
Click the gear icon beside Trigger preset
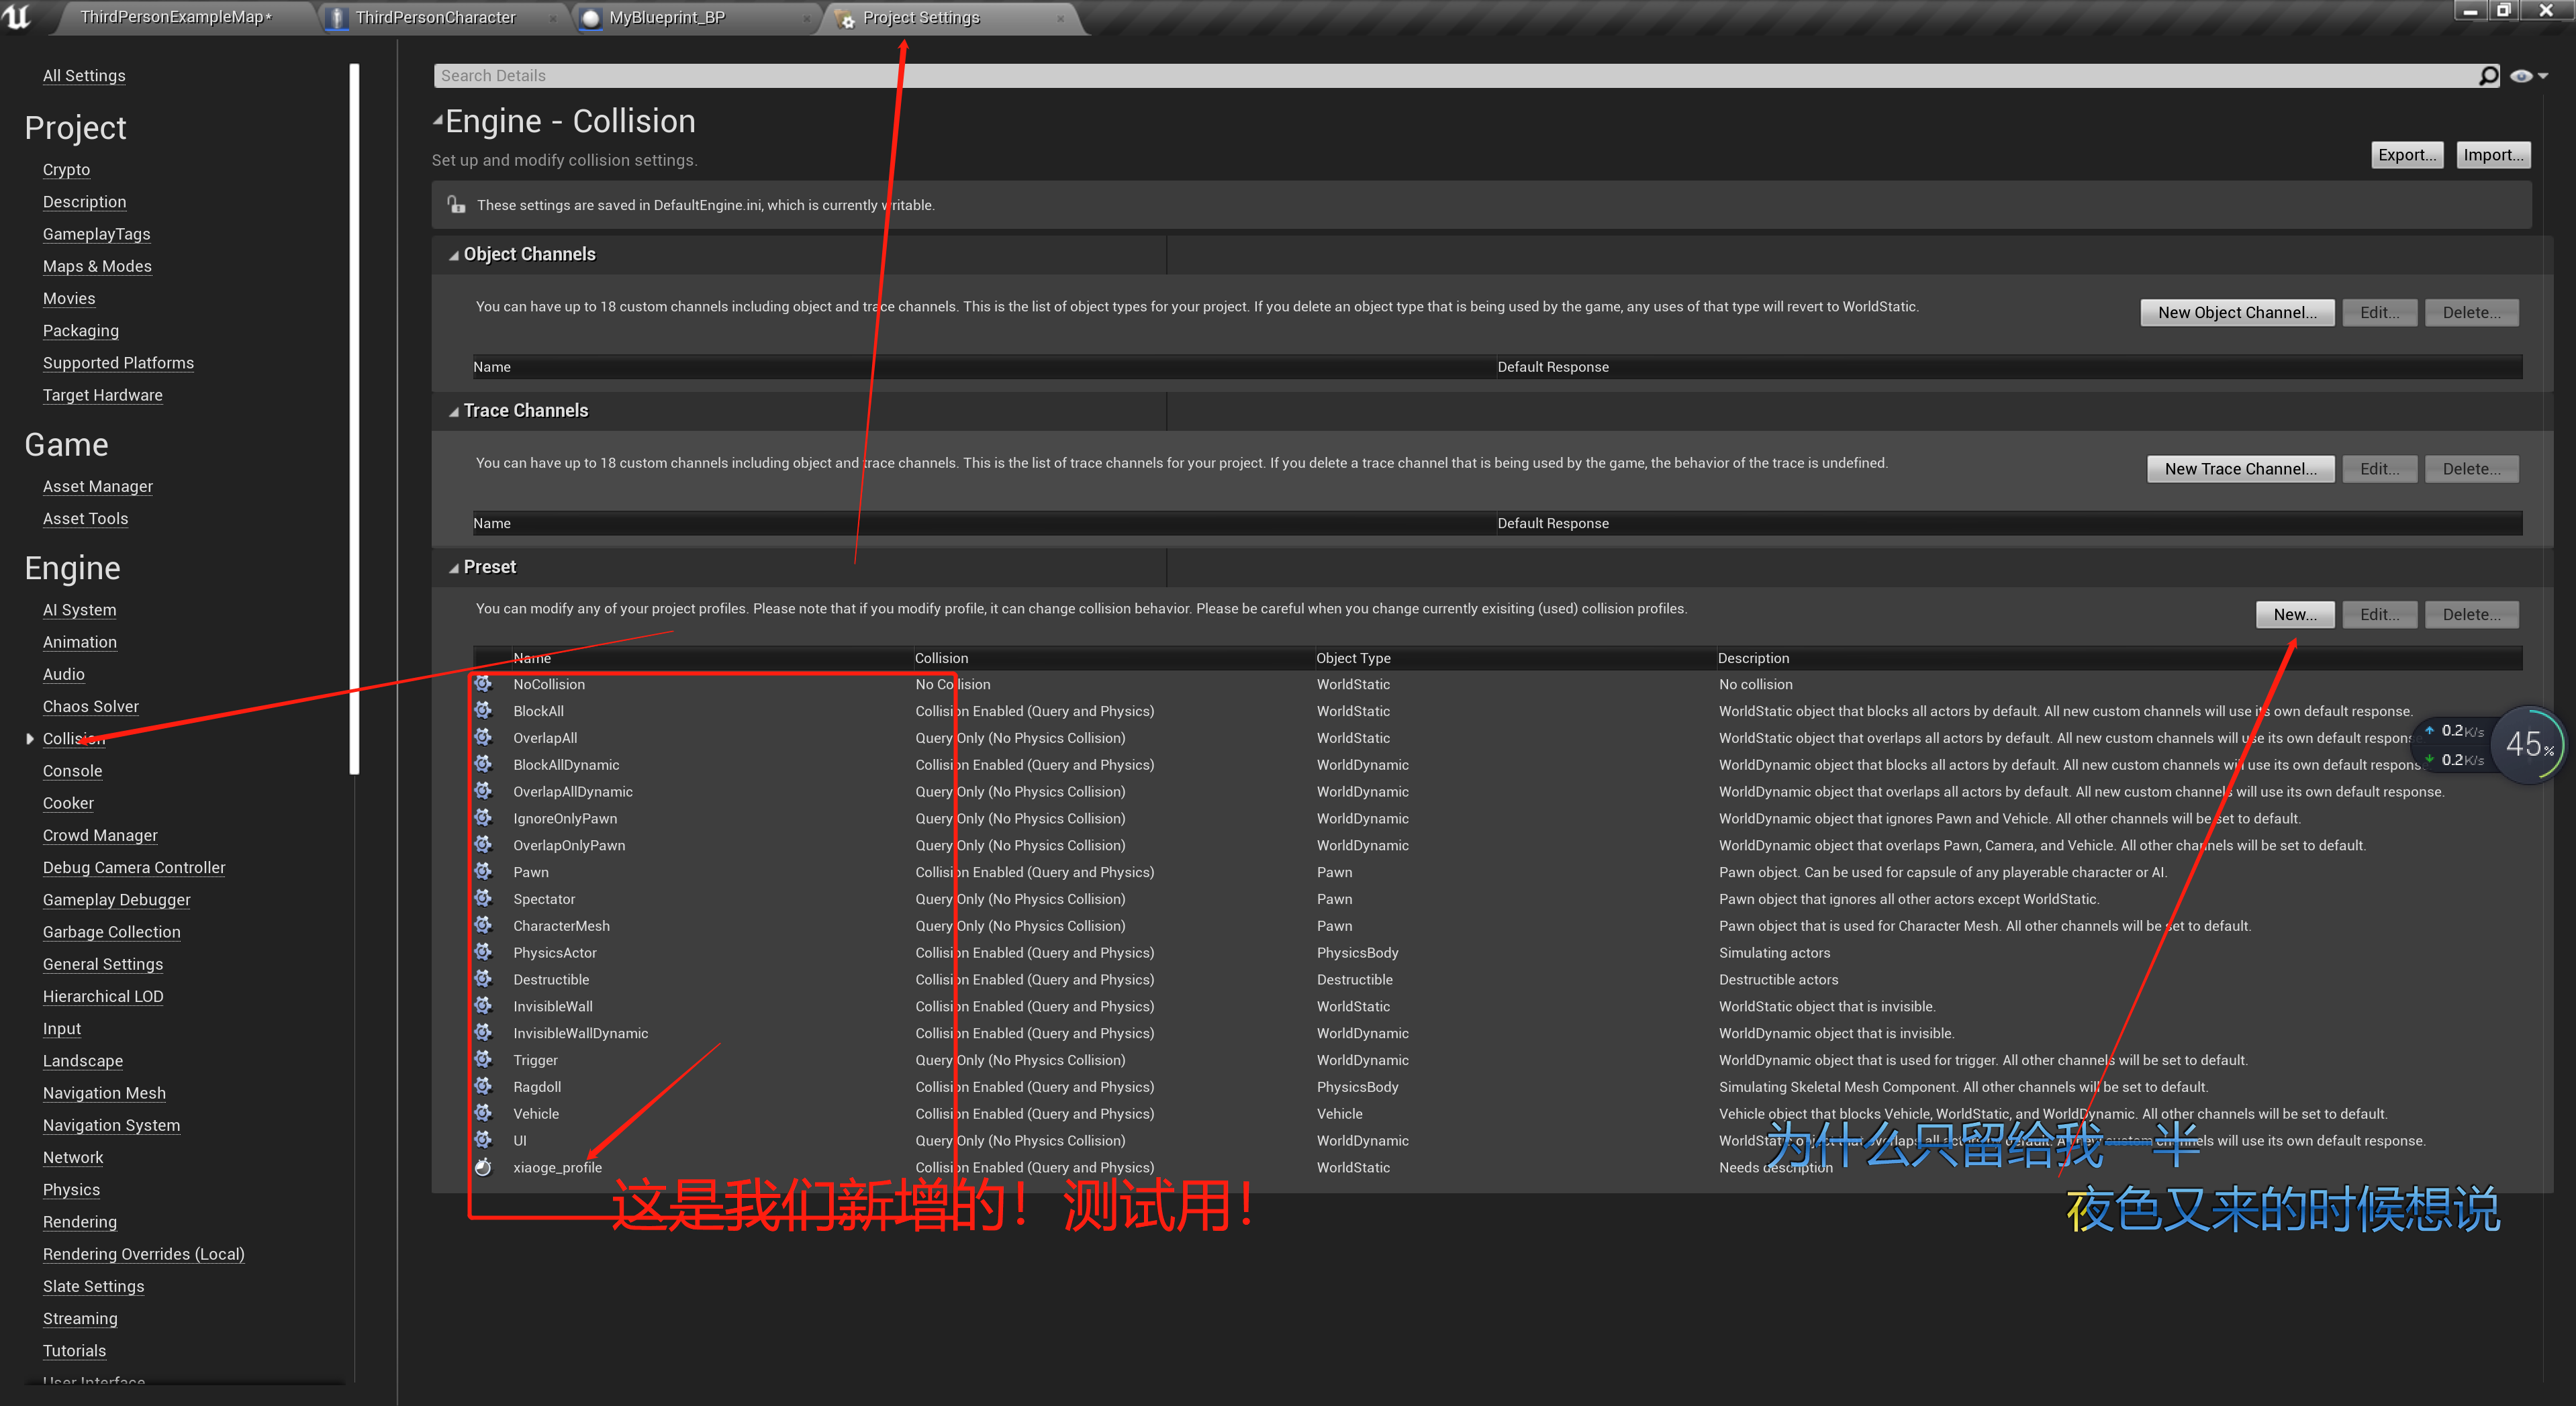click(483, 1060)
